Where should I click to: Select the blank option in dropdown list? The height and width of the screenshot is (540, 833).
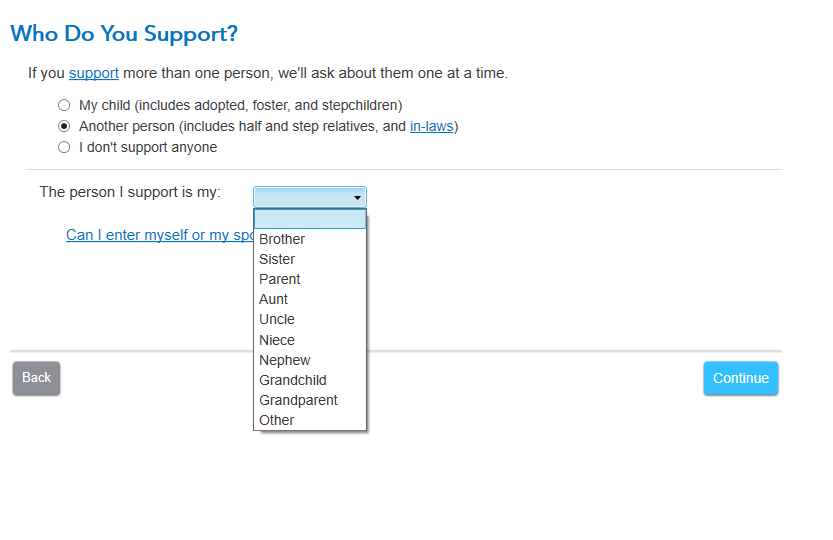[x=310, y=219]
